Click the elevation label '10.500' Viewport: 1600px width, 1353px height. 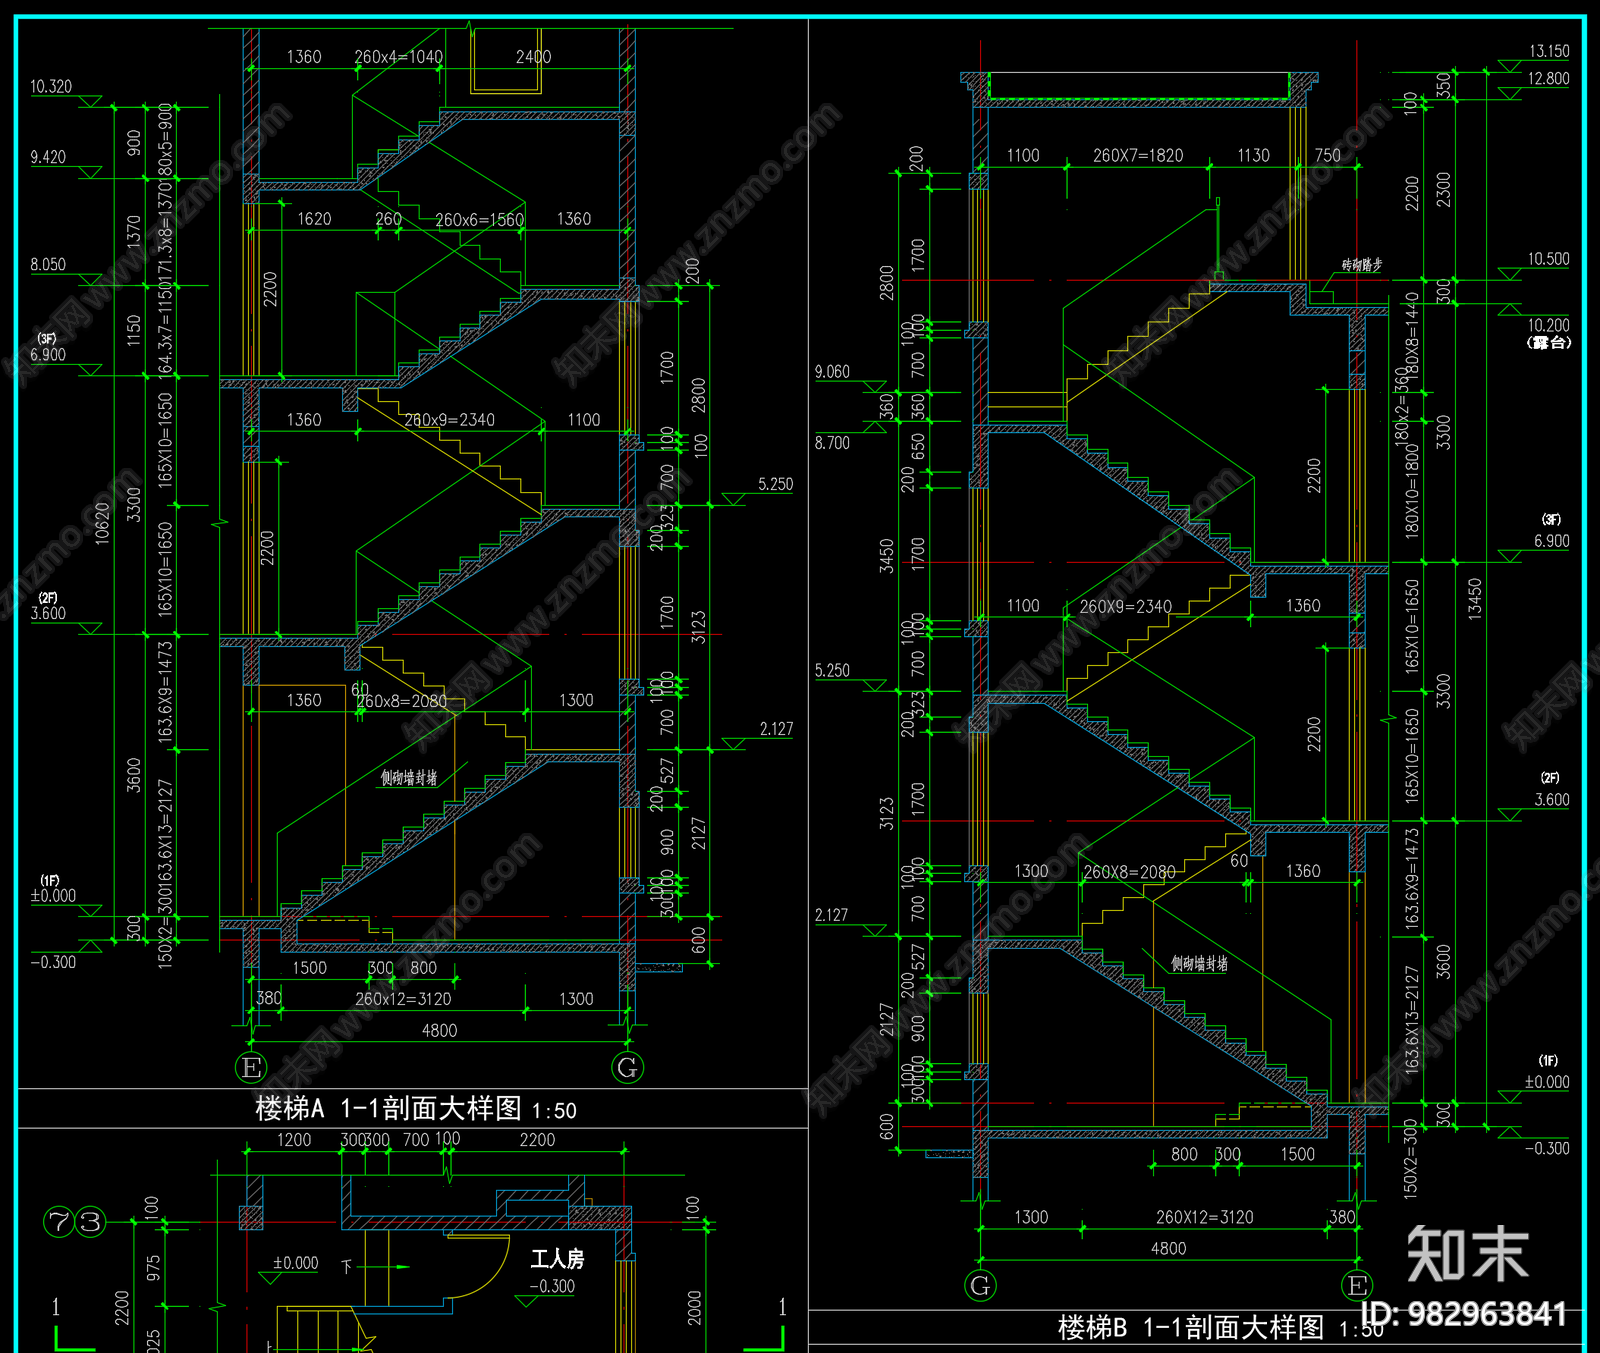1548,259
